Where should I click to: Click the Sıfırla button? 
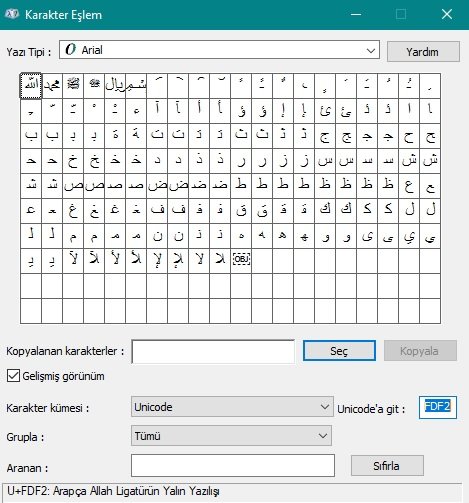(x=387, y=466)
